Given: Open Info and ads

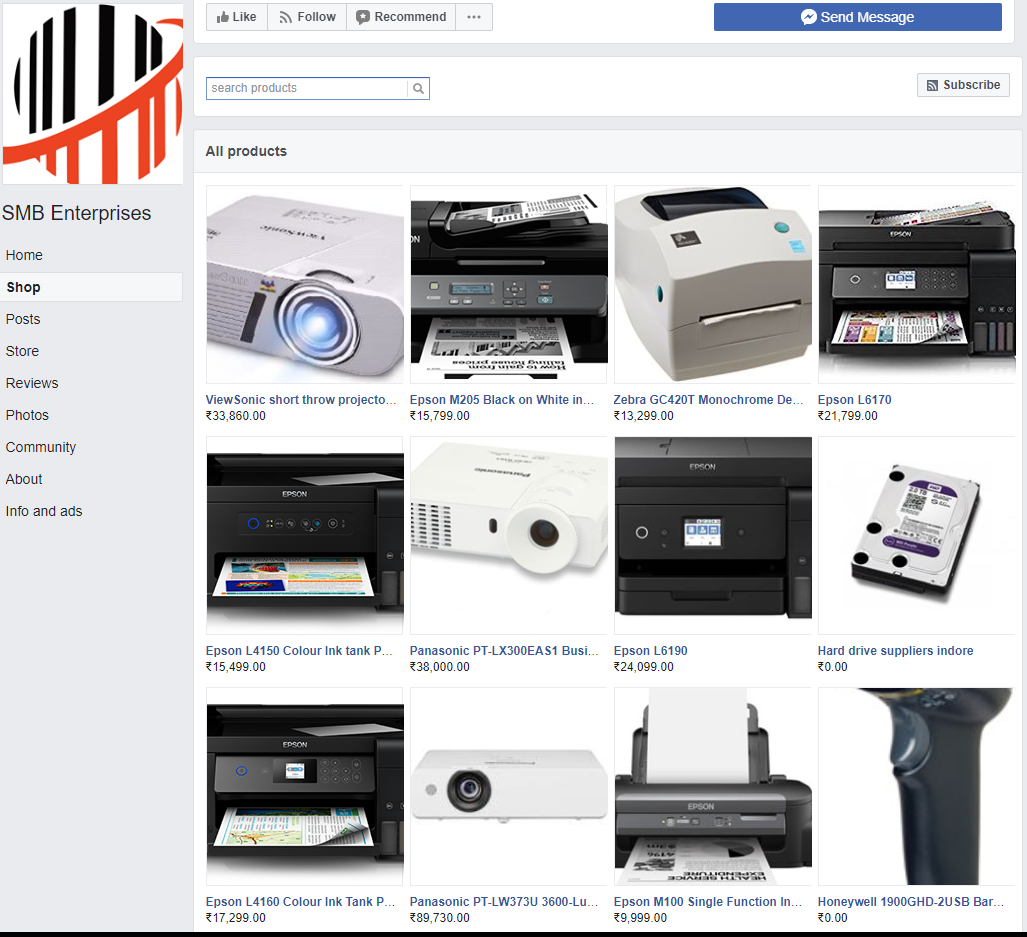Looking at the screenshot, I should 44,512.
